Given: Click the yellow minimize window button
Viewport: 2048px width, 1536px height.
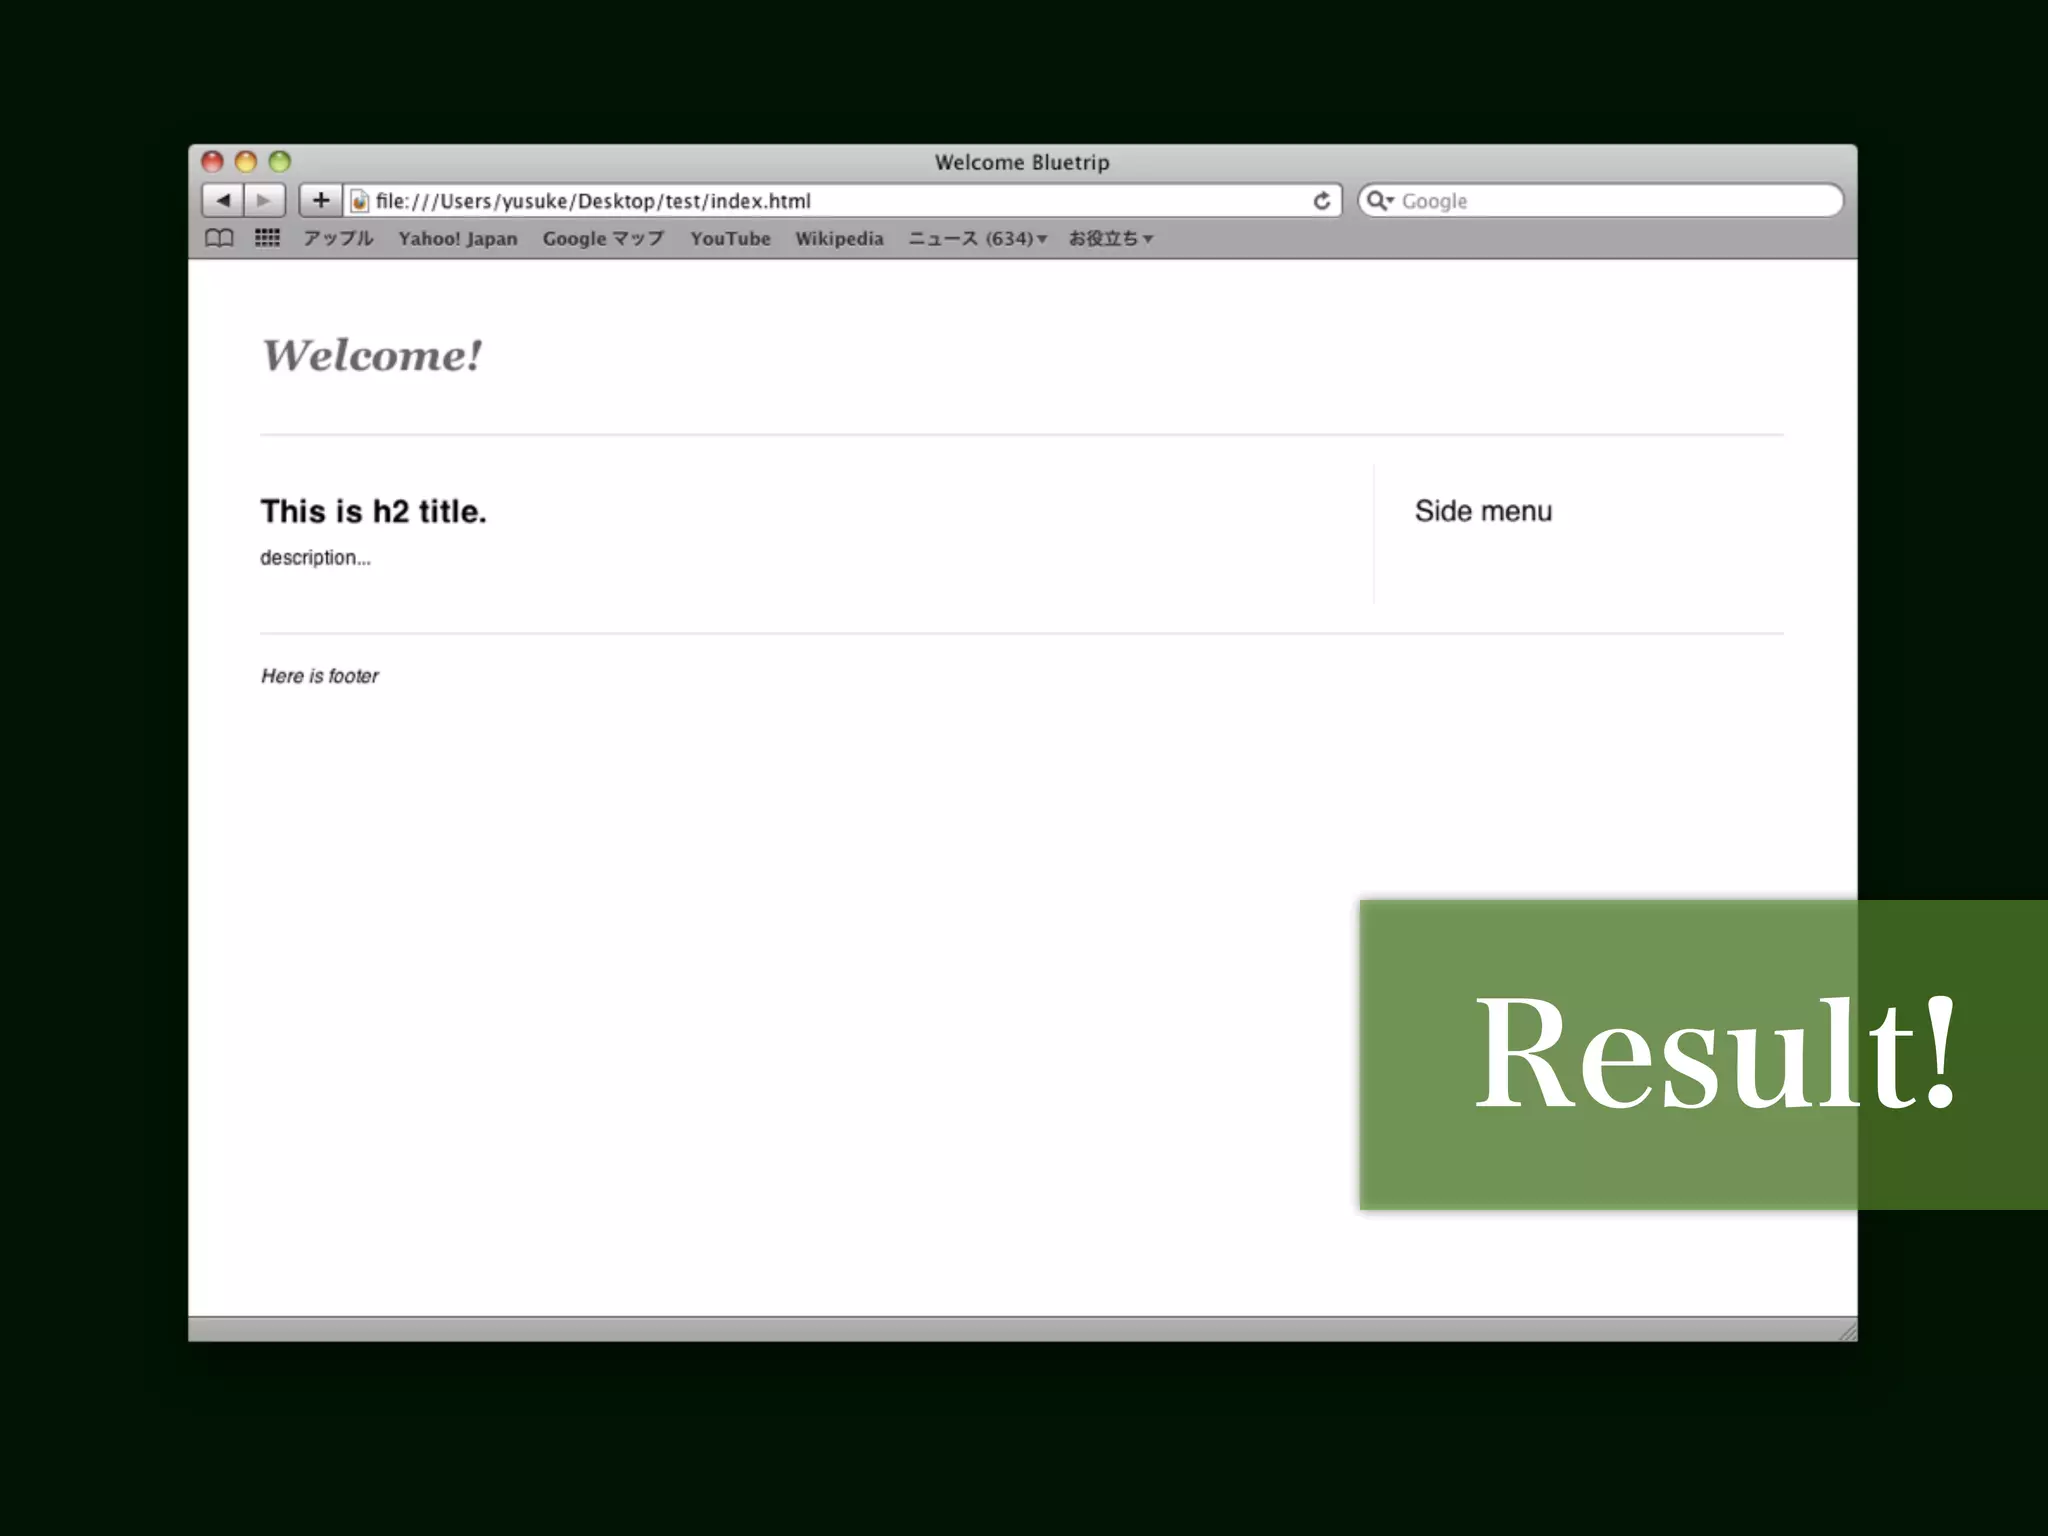Looking at the screenshot, I should pyautogui.click(x=246, y=162).
